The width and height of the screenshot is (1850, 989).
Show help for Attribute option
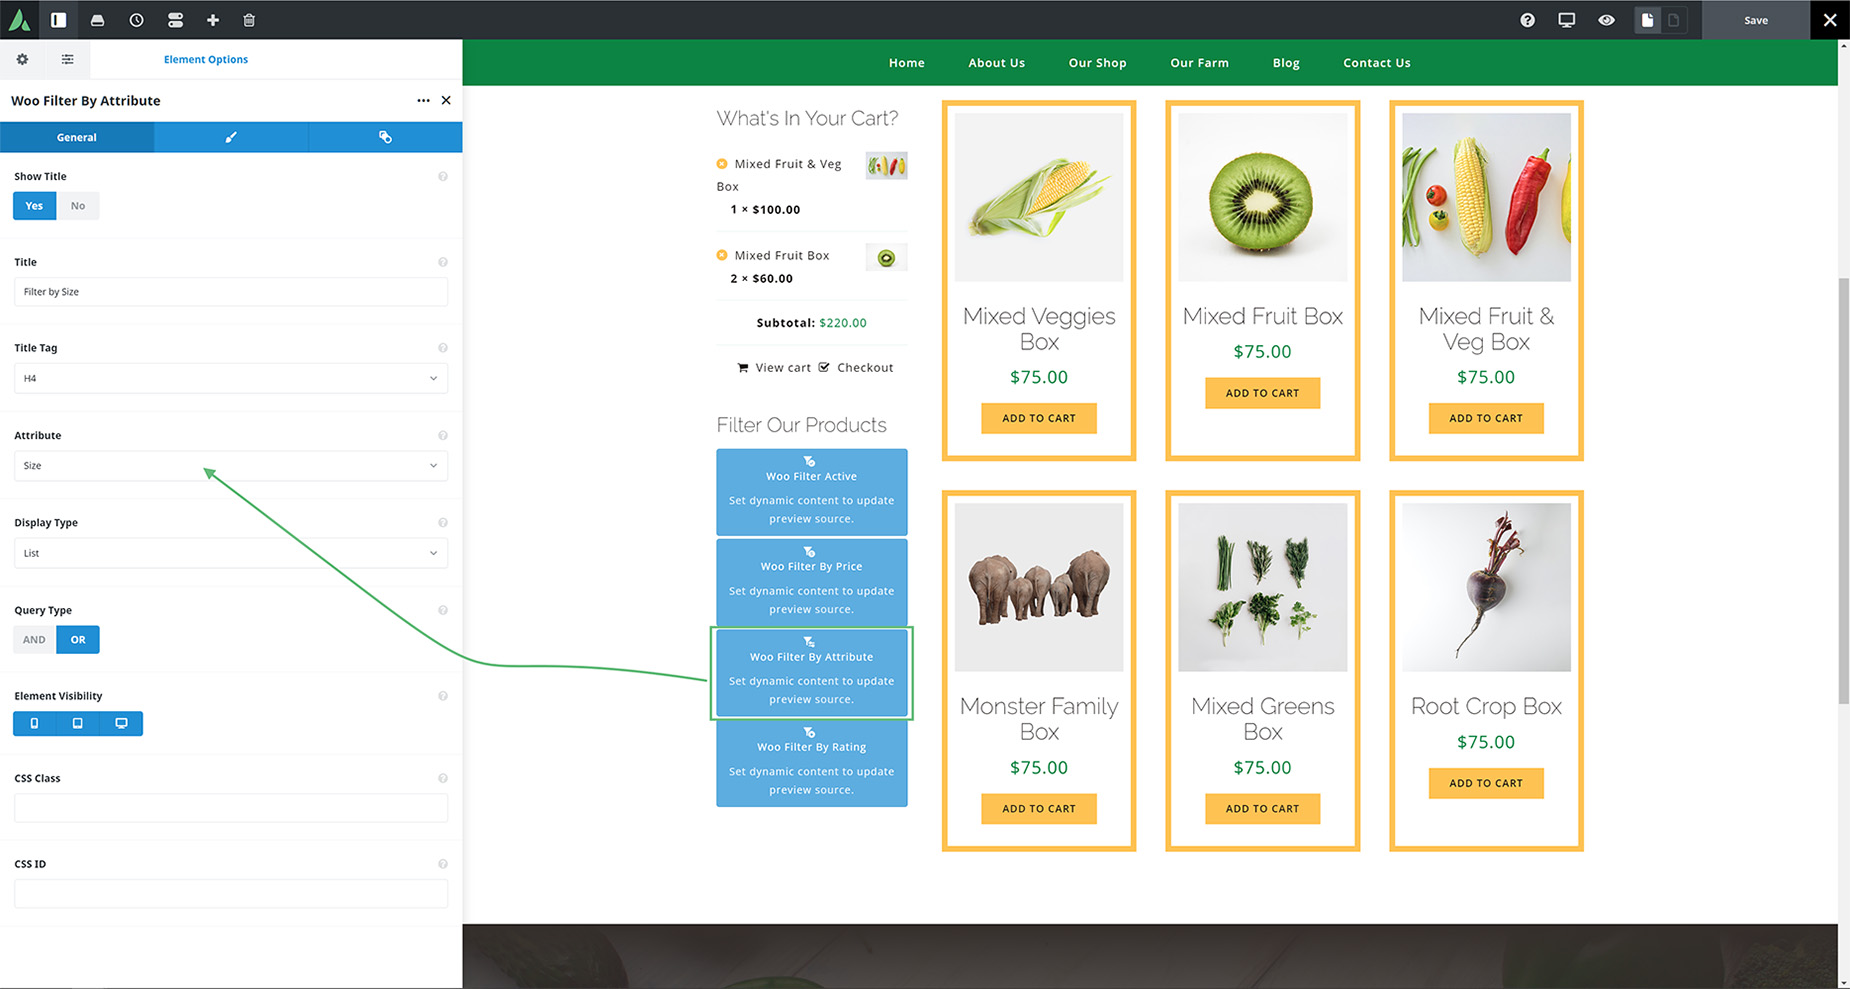[x=443, y=435]
